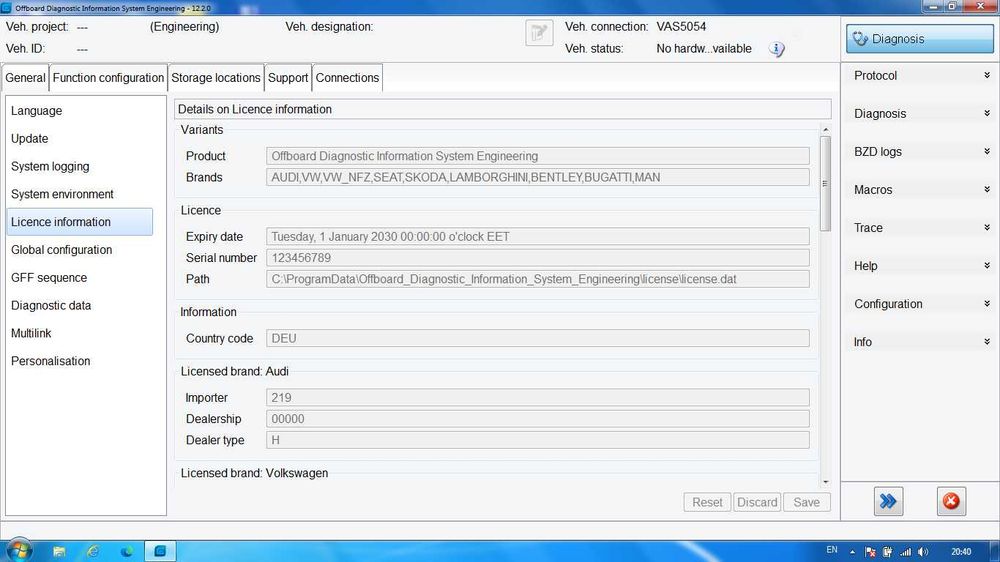Click the VAS5054 connection text

coord(681,27)
